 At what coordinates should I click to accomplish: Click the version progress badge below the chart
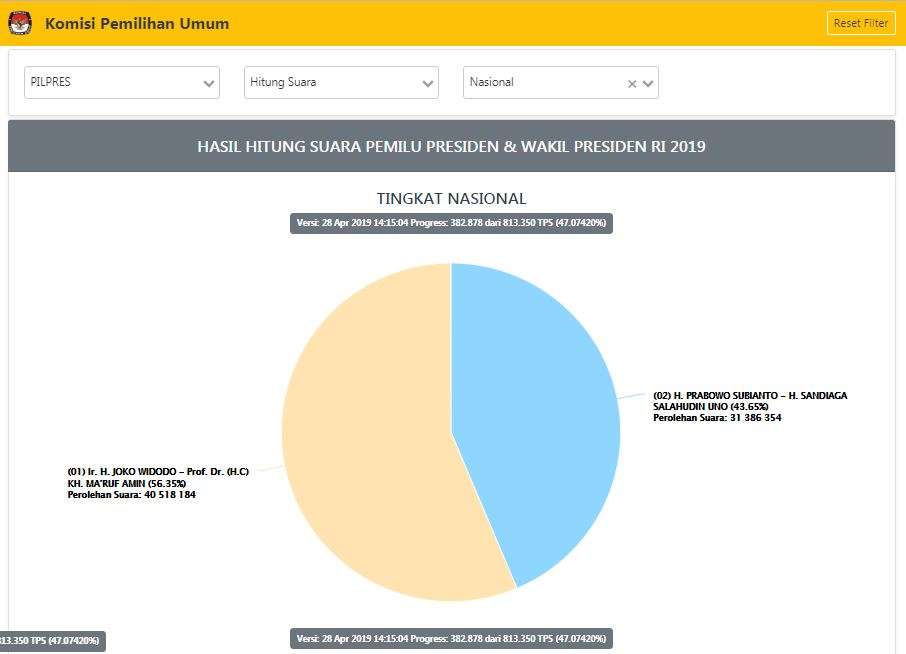(451, 639)
